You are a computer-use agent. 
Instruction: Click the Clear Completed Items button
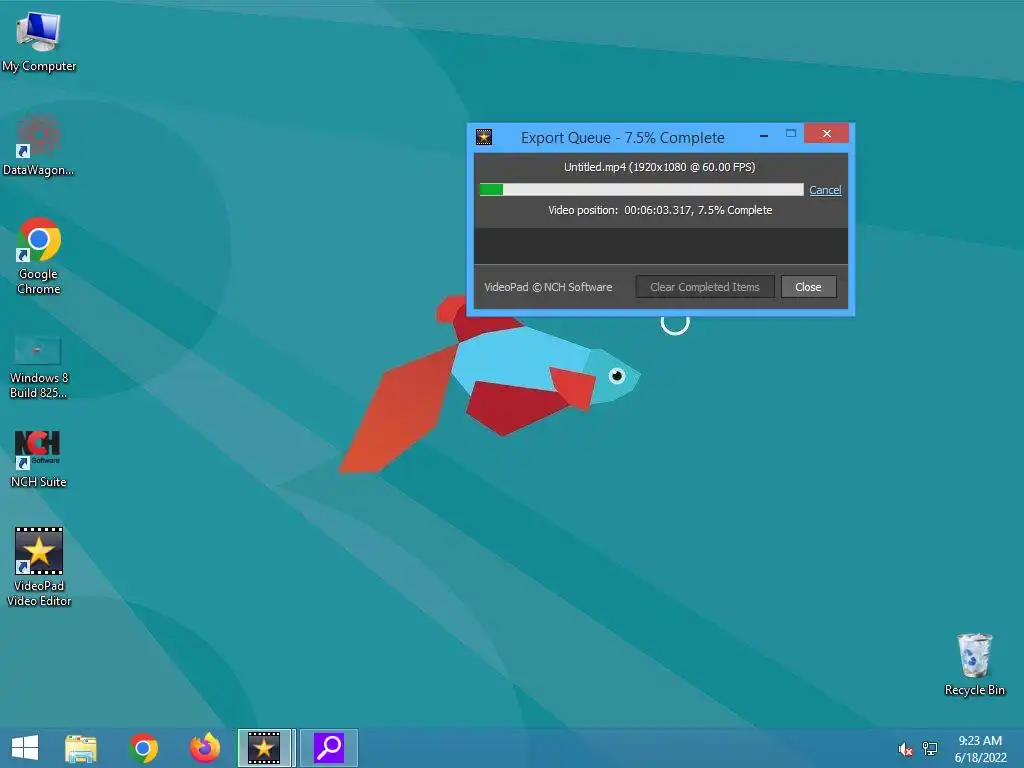tap(705, 287)
